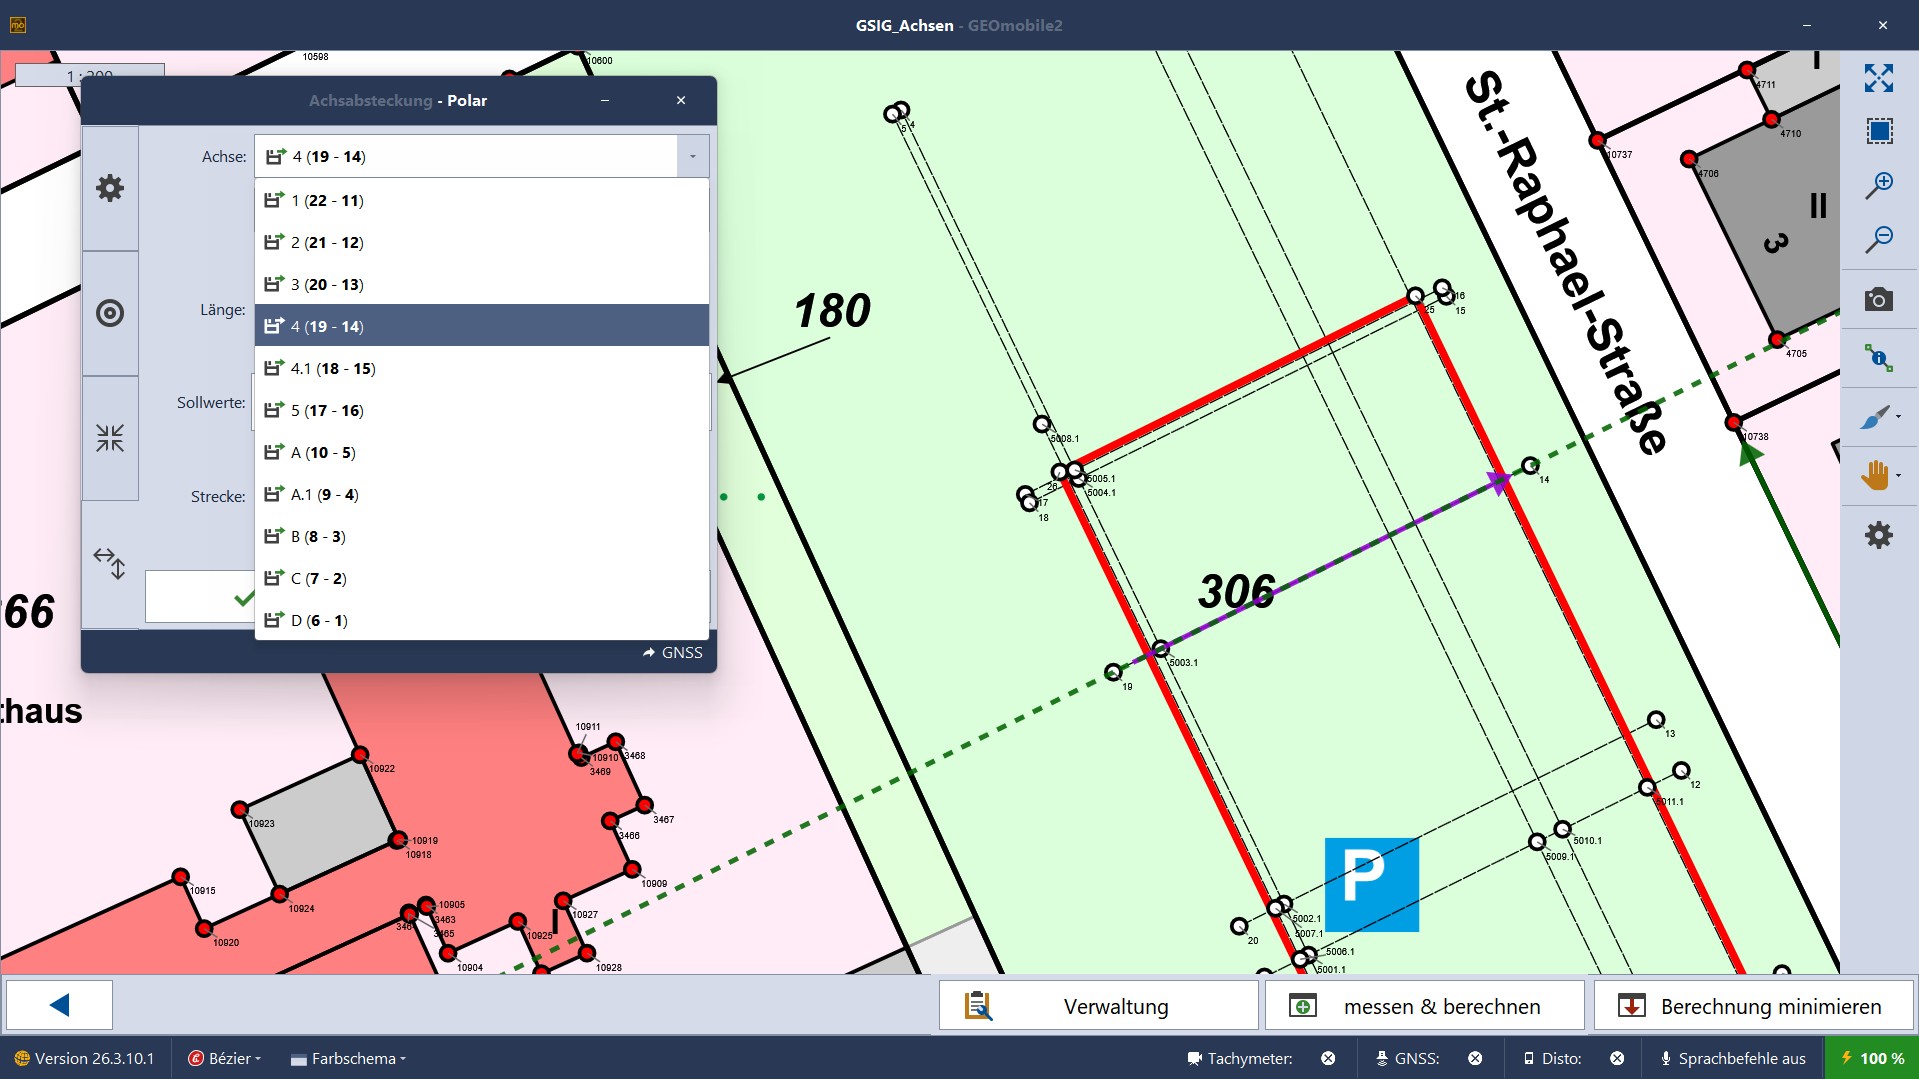
Task: Activate the zoom extents arrows icon
Action: [1879, 78]
